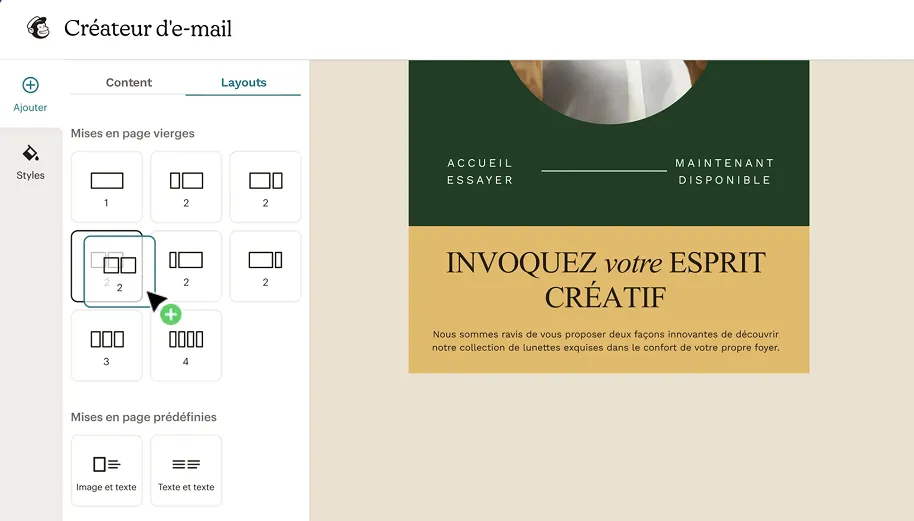The height and width of the screenshot is (521, 914).
Task: Add the Texte et texte predefined layout
Action: pyautogui.click(x=186, y=471)
